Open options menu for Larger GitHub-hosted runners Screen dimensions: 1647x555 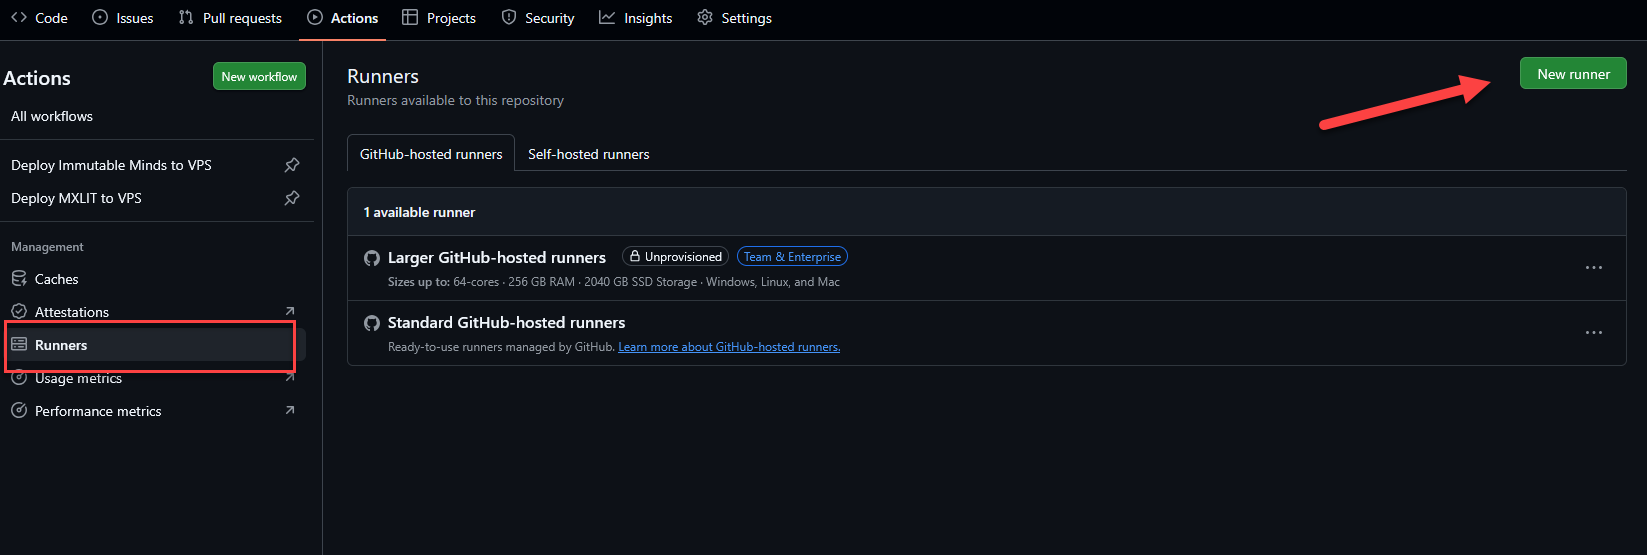(1594, 268)
